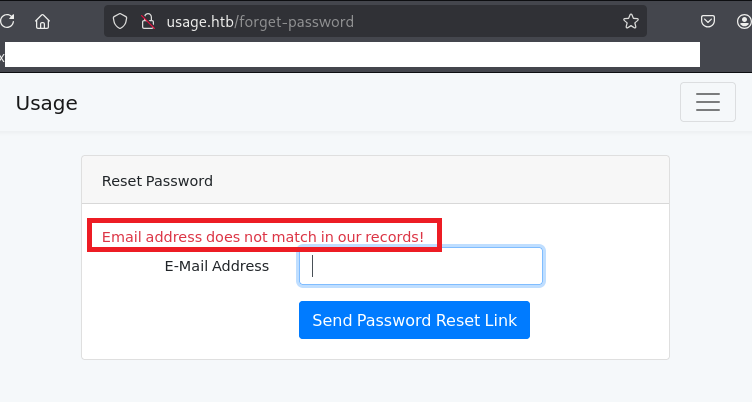Click the E-Mail Address label
Screen dimensions: 752x402
(x=216, y=266)
